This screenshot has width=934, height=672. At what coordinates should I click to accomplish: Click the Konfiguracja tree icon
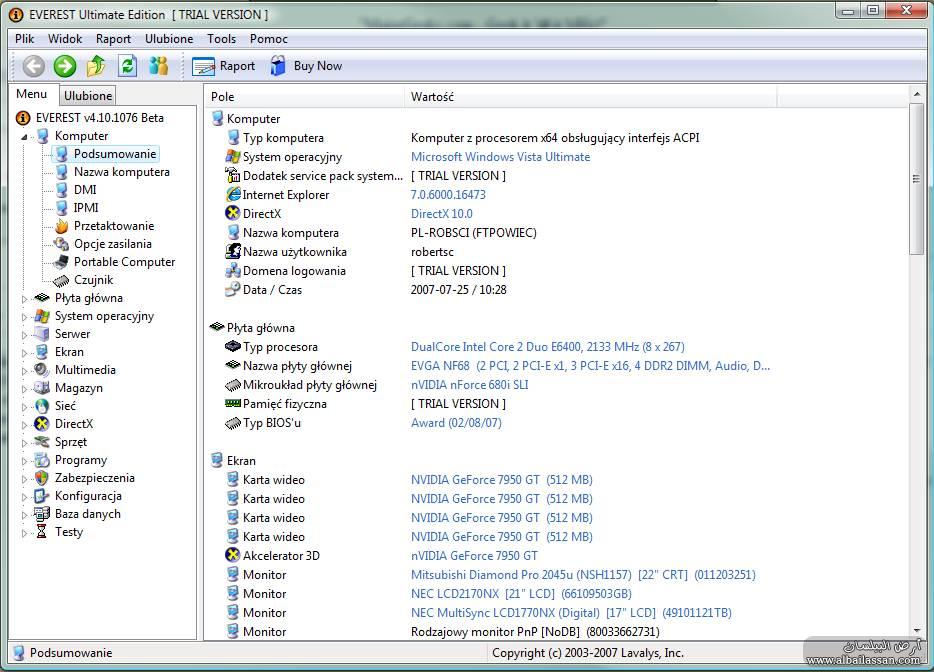click(42, 496)
